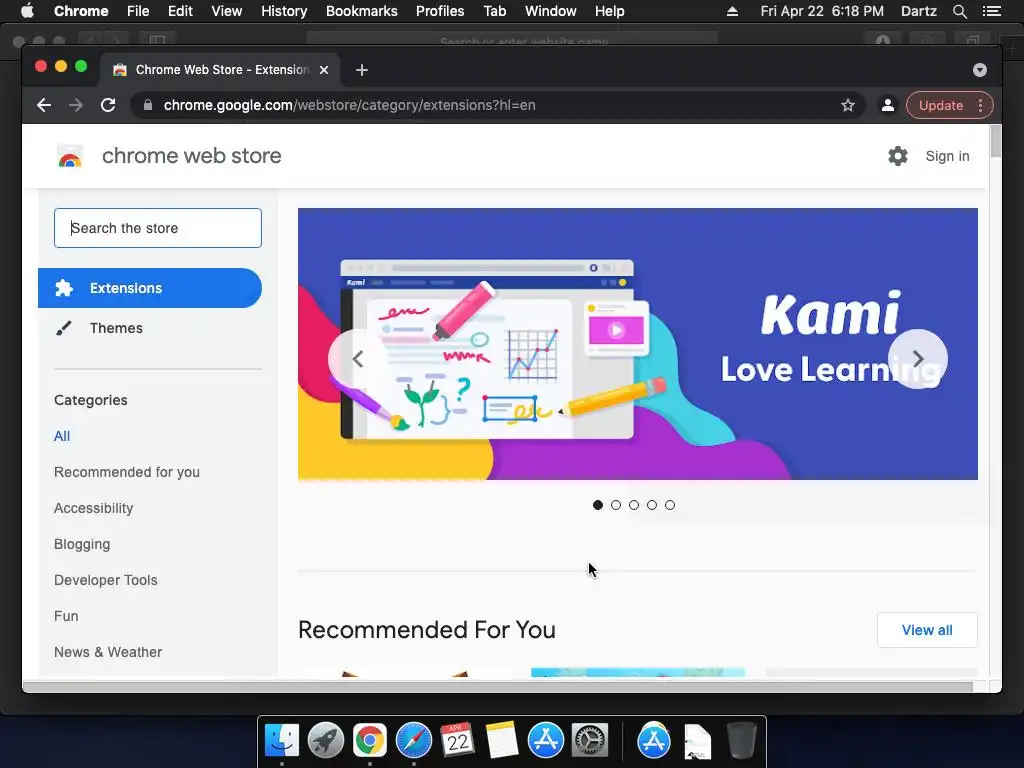Click the horizontal scrollbar at window bottom
This screenshot has width=1024, height=768.
[498, 687]
